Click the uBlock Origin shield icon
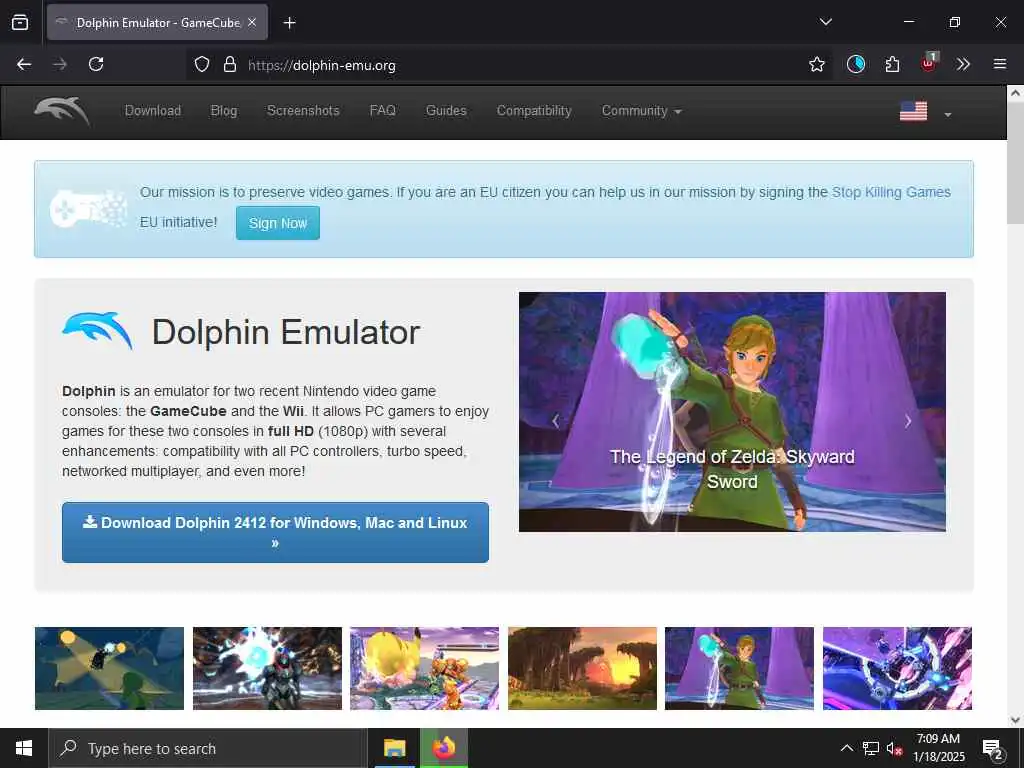Image resolution: width=1024 pixels, height=768 pixels. tap(928, 63)
